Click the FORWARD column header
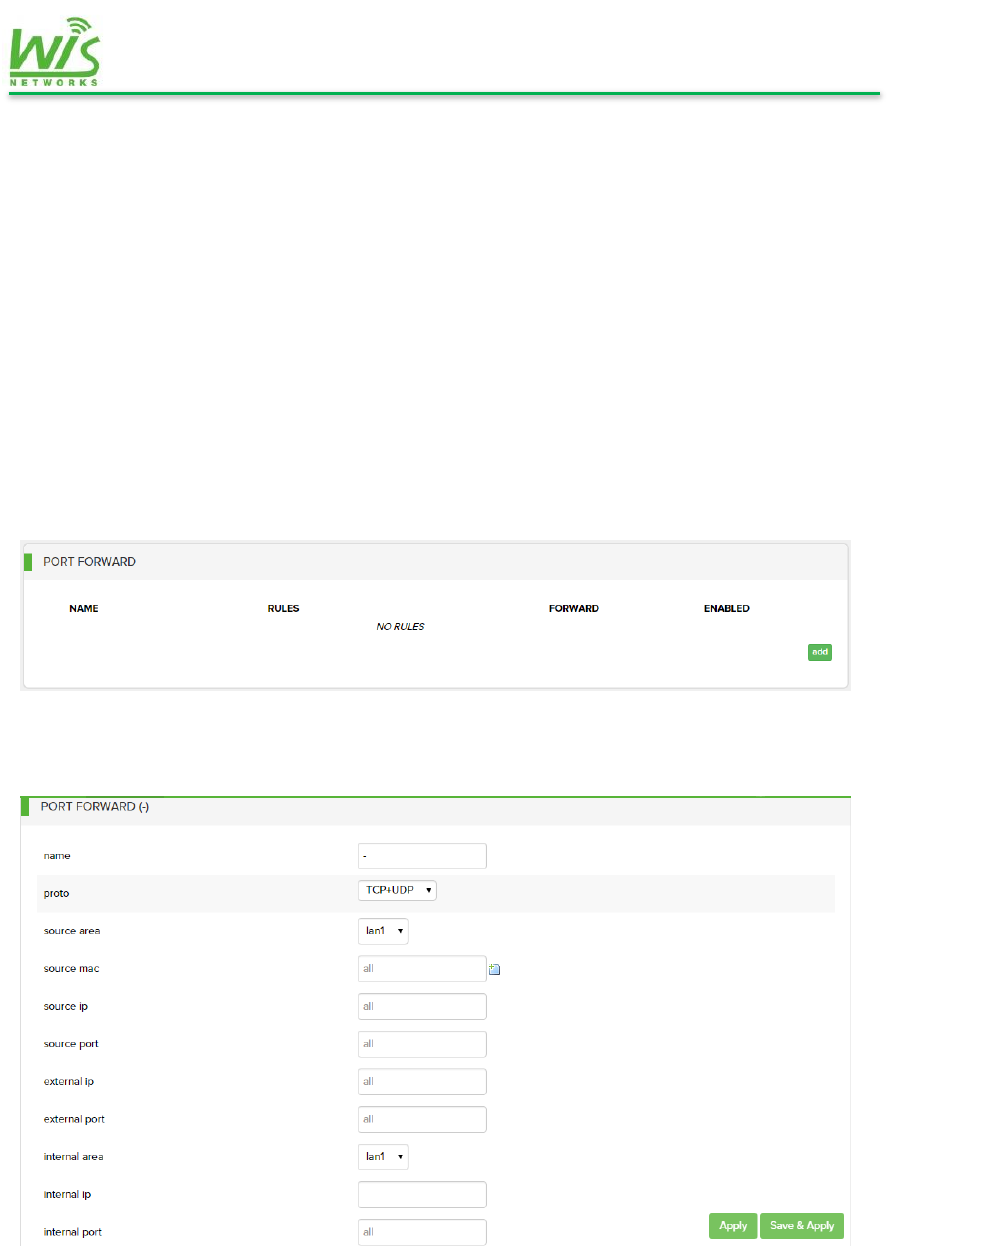 tap(574, 608)
